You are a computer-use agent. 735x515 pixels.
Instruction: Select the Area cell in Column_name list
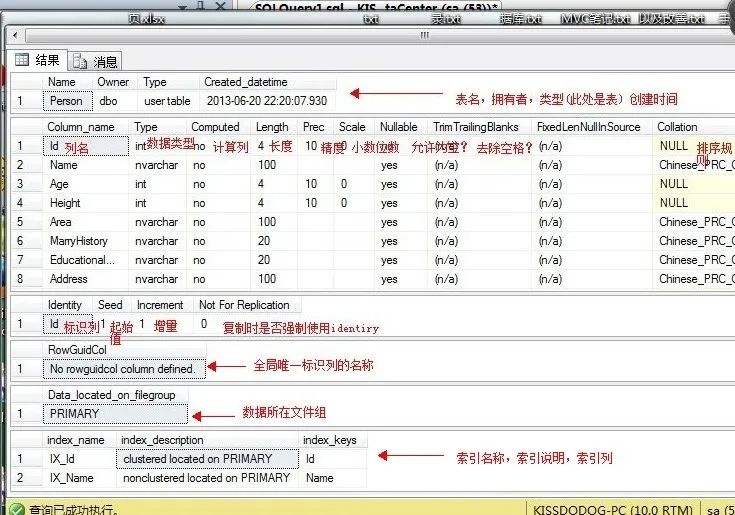[86, 222]
